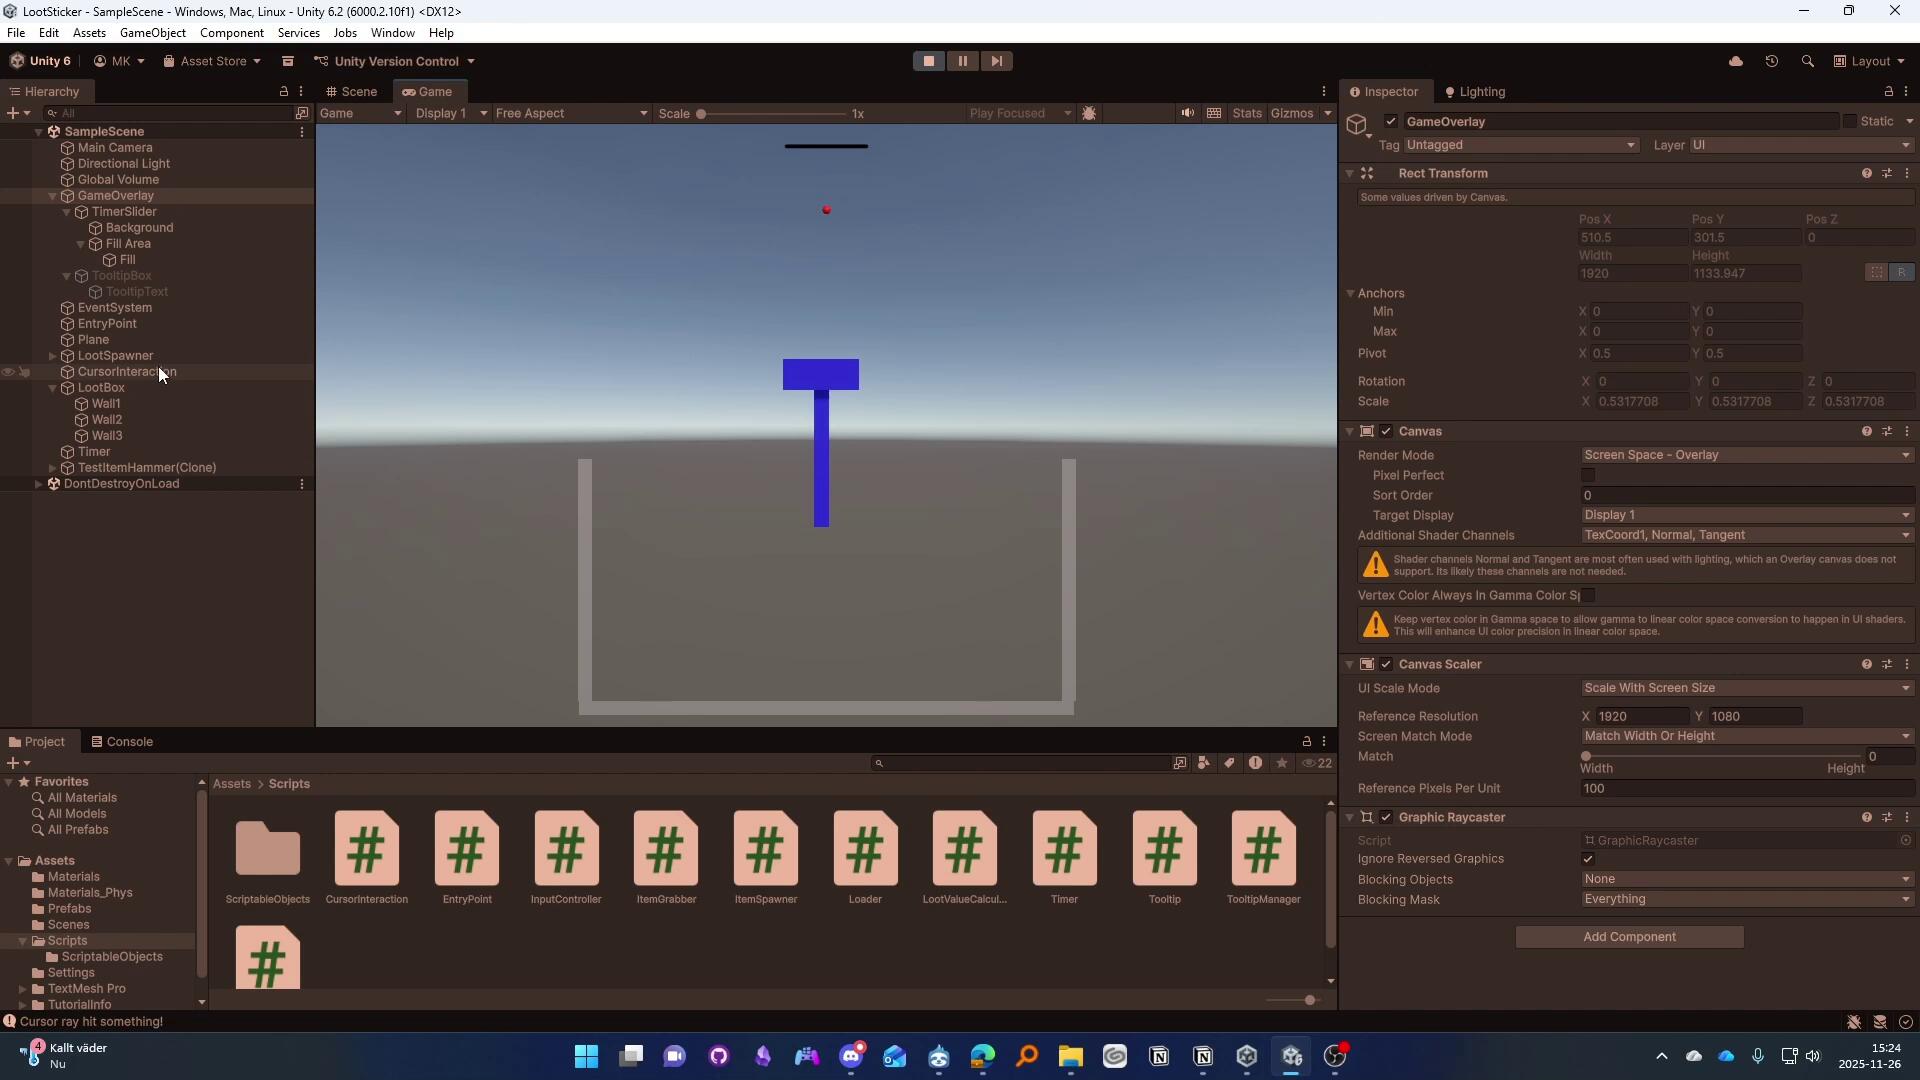Open the Render Mode dropdown
Viewport: 1920px width, 1080px height.
pos(1747,455)
